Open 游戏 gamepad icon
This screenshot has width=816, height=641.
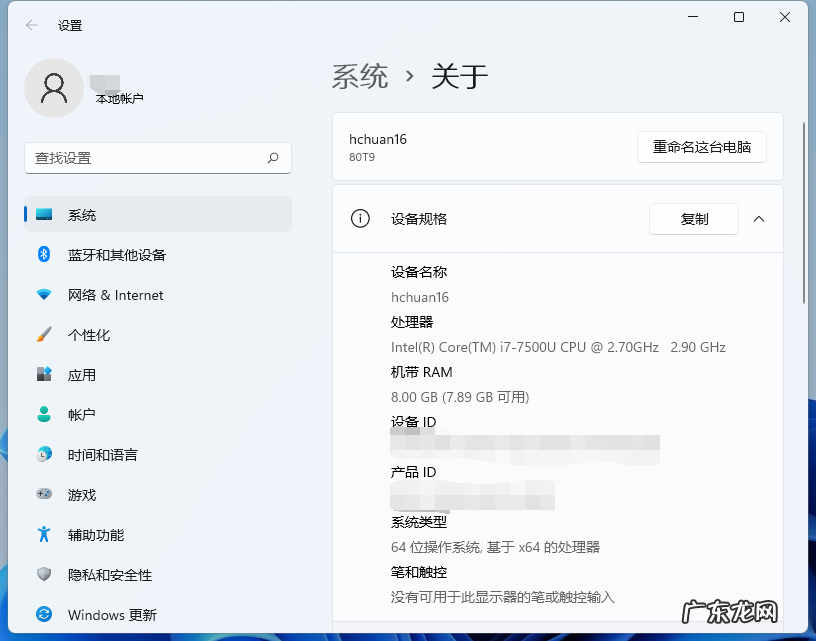(x=44, y=495)
